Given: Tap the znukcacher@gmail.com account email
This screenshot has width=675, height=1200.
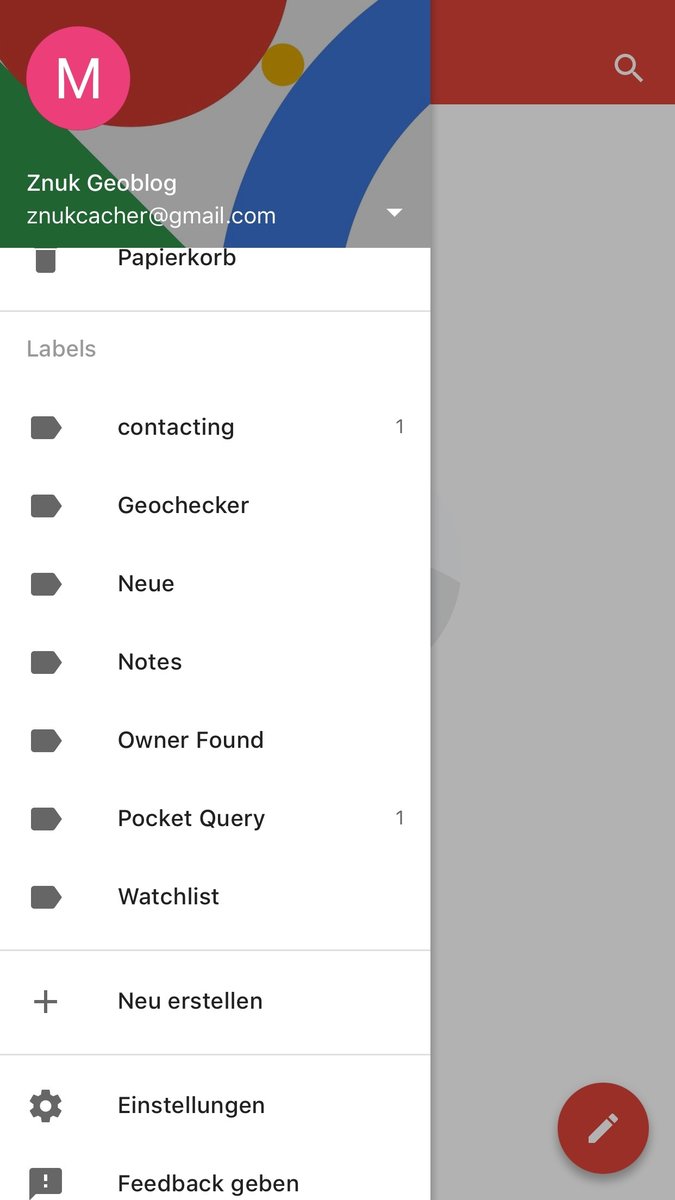Looking at the screenshot, I should (x=151, y=216).
